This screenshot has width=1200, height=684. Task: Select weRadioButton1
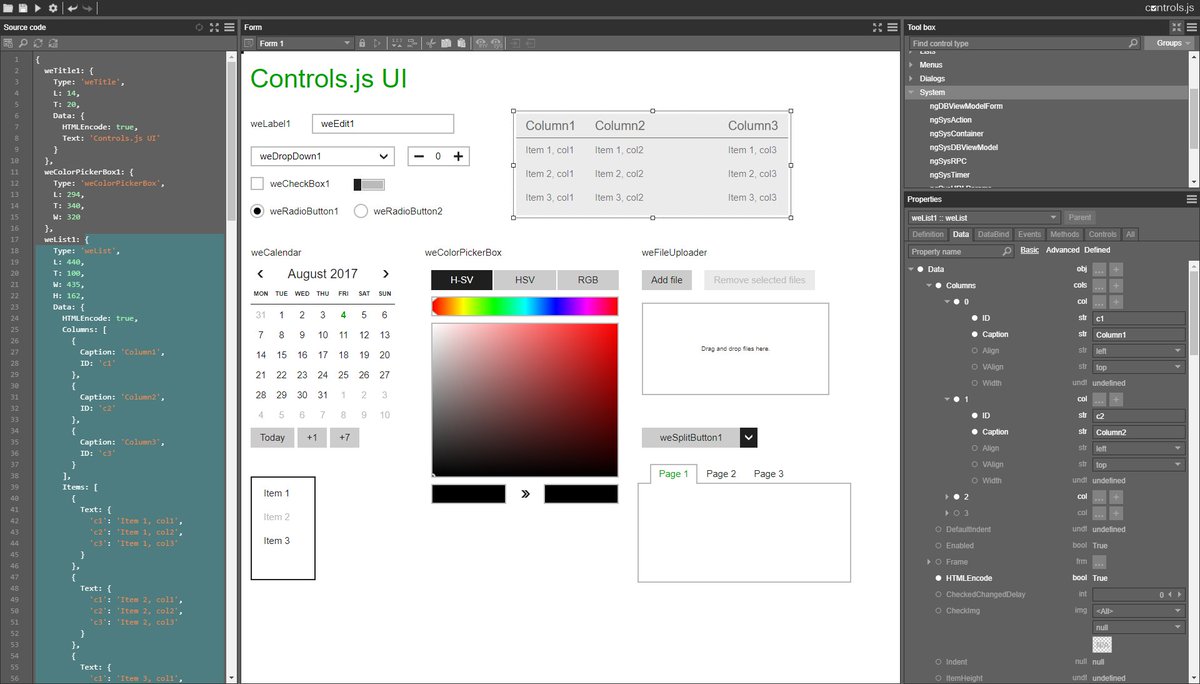(x=257, y=211)
